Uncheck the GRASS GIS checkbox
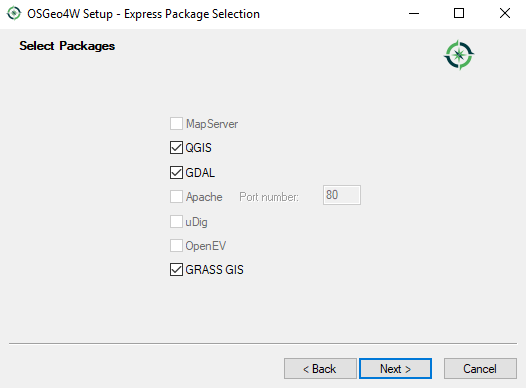526x388 pixels. (176, 269)
